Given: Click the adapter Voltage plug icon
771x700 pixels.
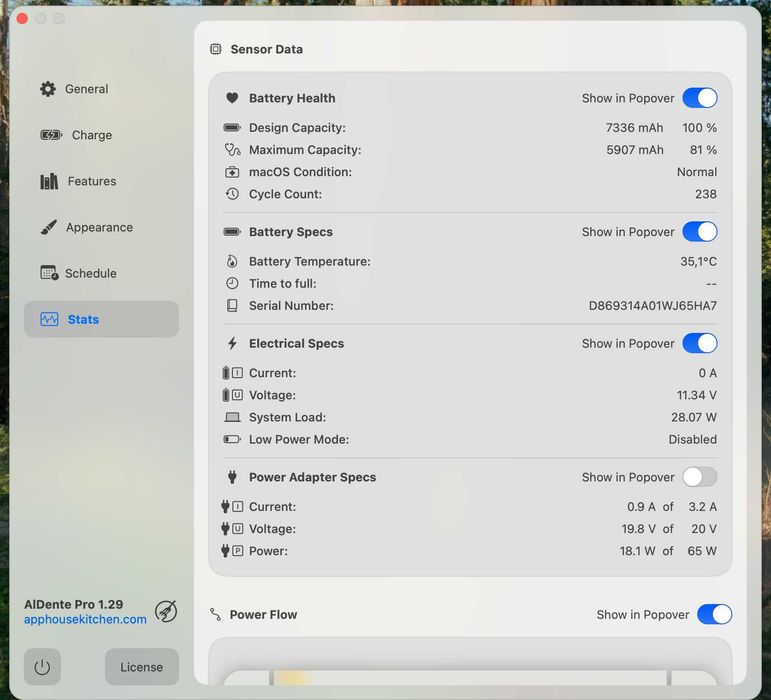Looking at the screenshot, I should (232, 529).
